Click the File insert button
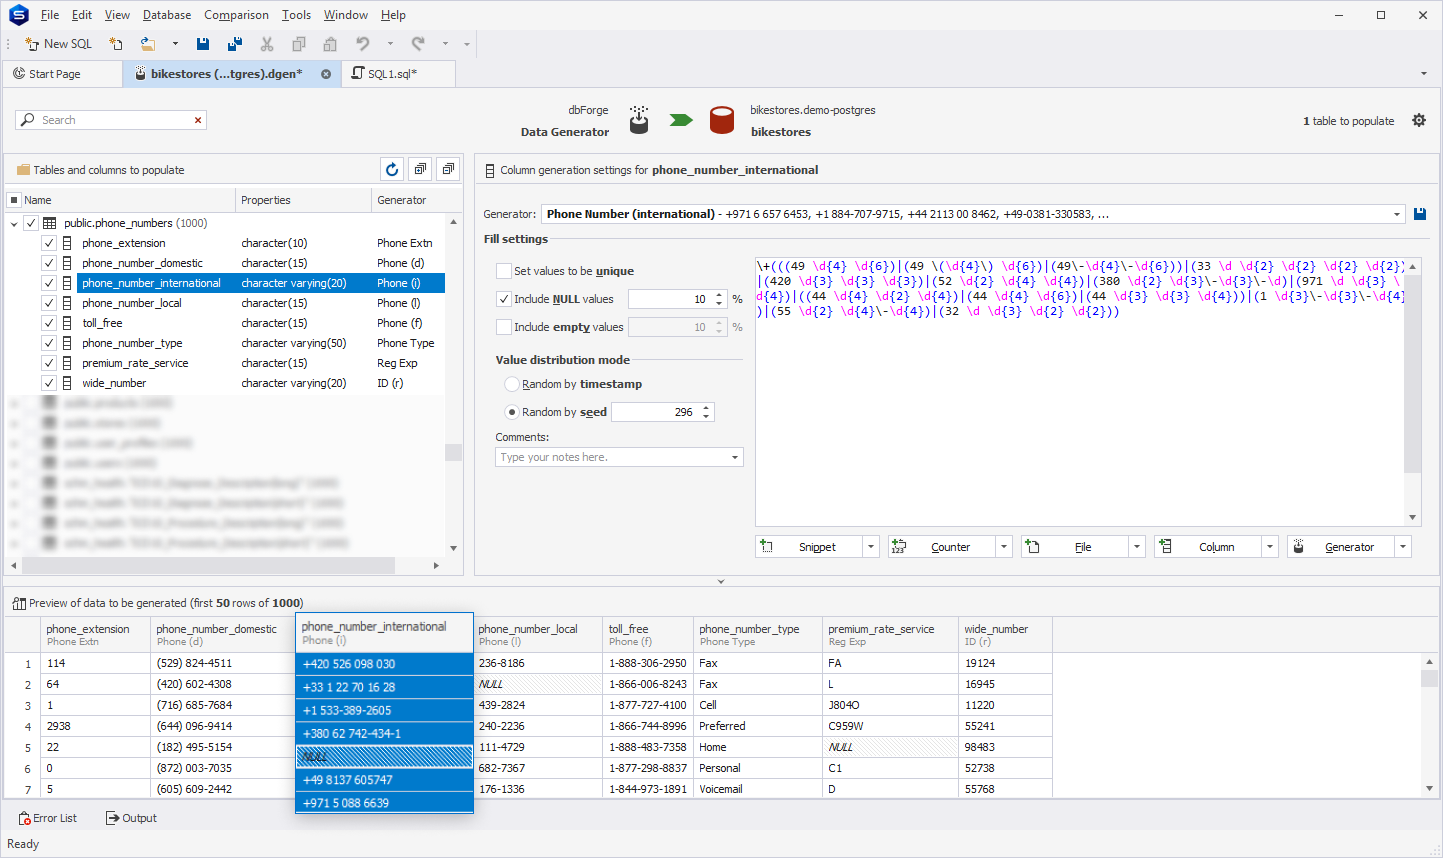Viewport: 1443px width, 858px height. pos(1075,547)
